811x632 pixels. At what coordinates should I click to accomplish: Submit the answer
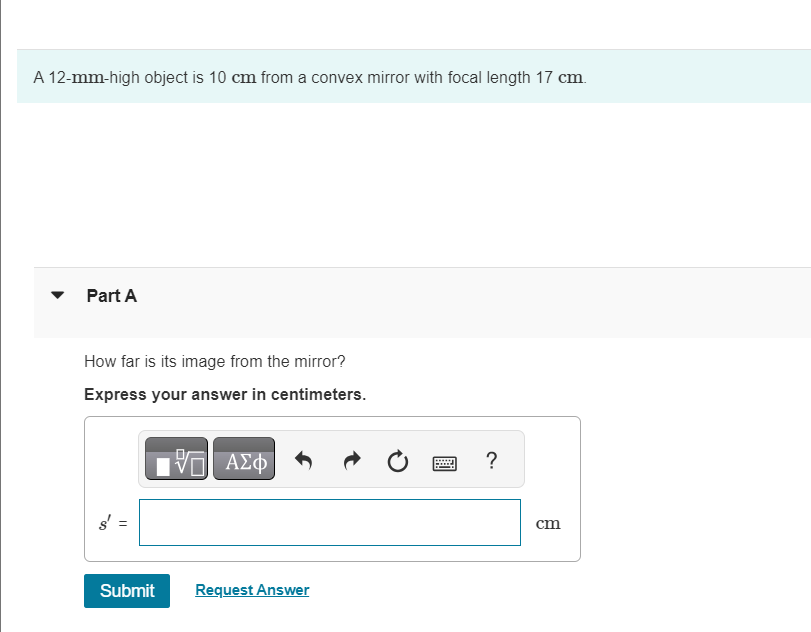coord(127,591)
